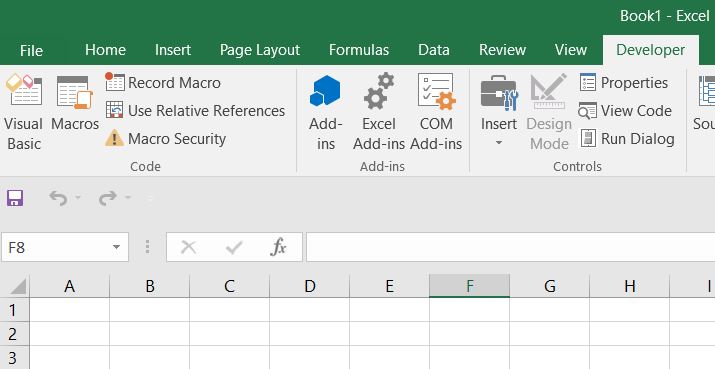Image resolution: width=715 pixels, height=369 pixels.
Task: Click cell F1
Action: coord(469,310)
